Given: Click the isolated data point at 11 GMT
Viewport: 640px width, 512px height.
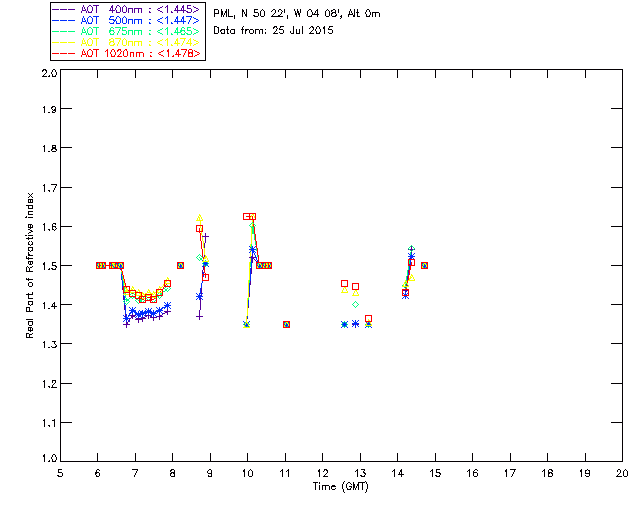Looking at the screenshot, I should [x=287, y=325].
